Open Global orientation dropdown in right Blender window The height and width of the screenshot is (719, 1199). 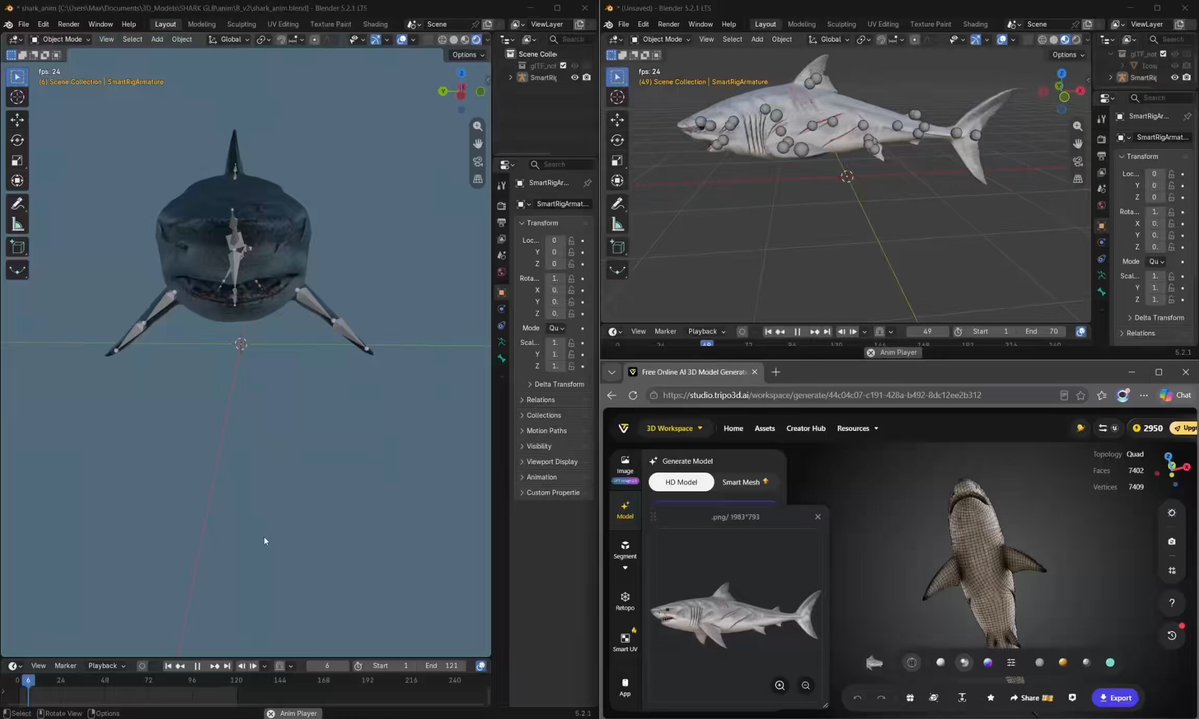pos(830,39)
